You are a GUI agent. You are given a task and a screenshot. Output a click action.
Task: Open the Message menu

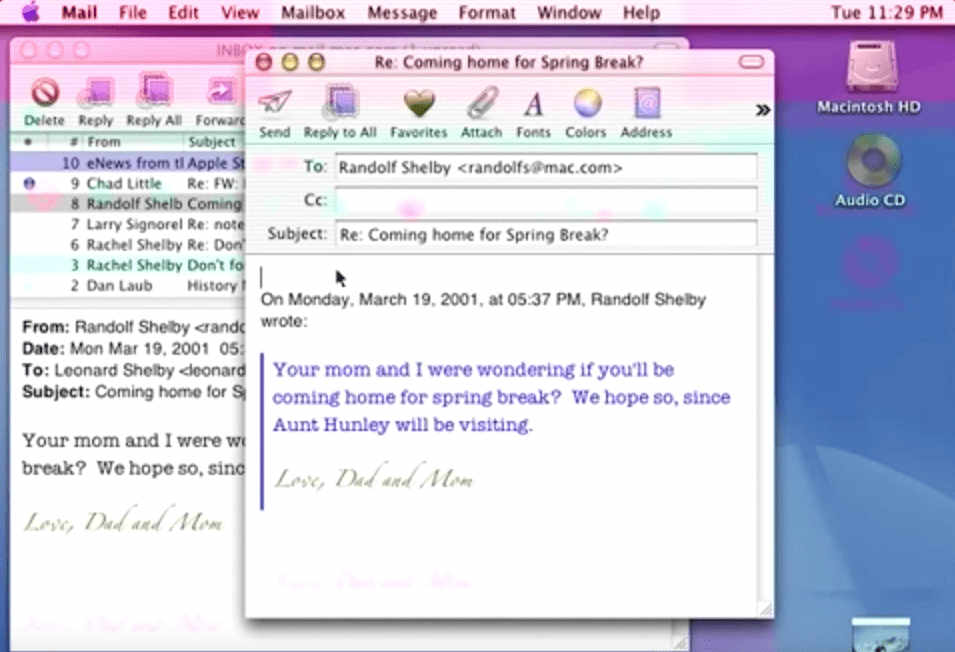(x=402, y=13)
